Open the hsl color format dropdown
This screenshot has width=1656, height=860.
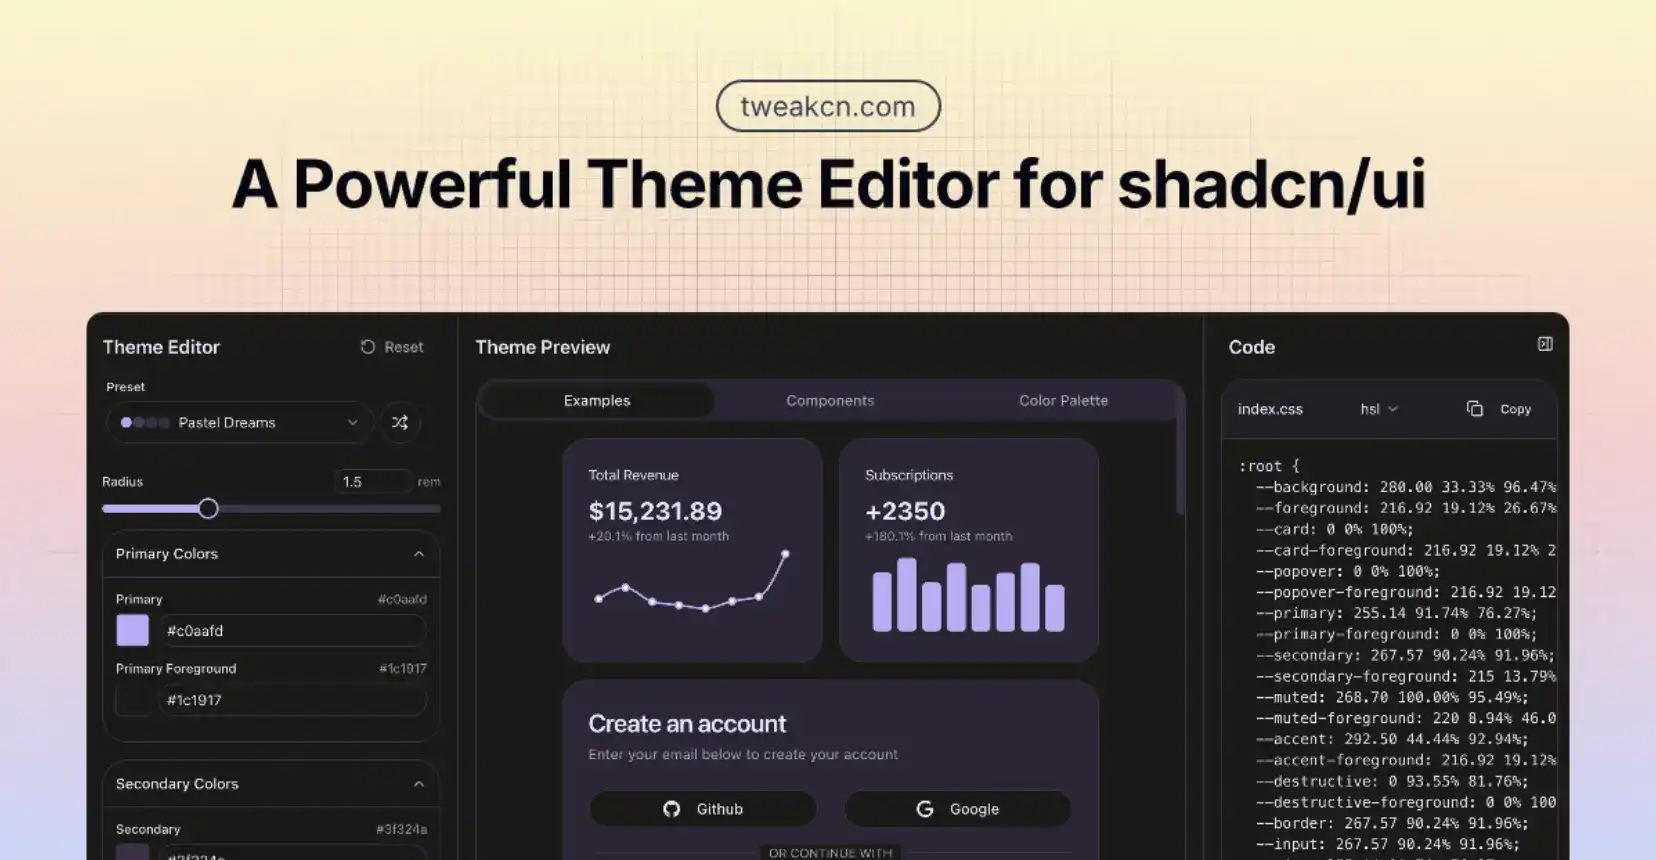(1379, 409)
